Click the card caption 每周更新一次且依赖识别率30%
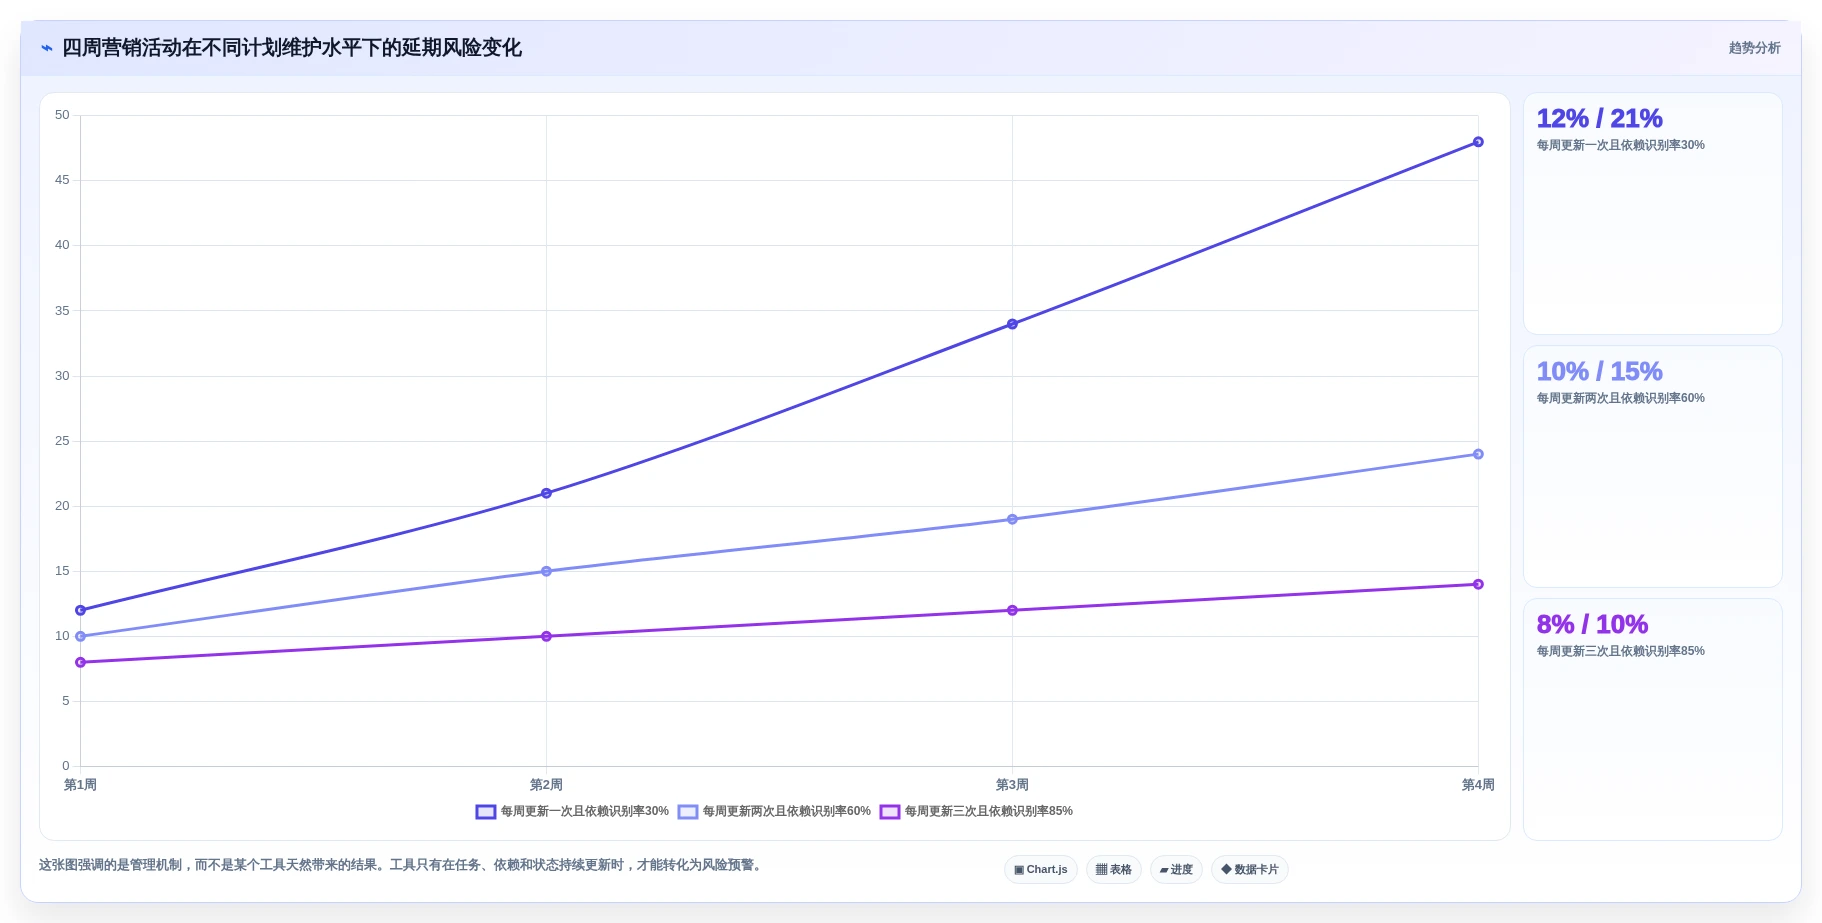Screen dimensions: 1822x923 1620,145
